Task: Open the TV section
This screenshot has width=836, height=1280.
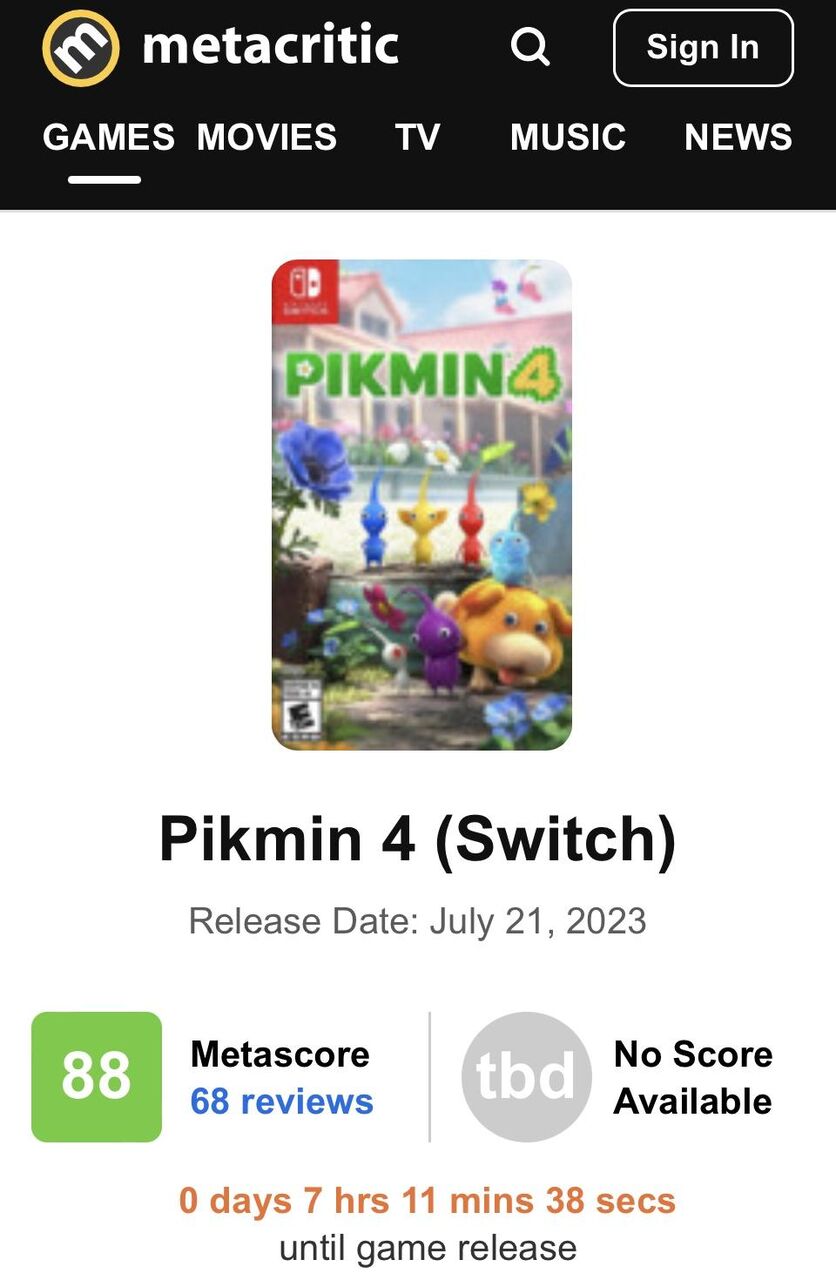Action: [417, 137]
